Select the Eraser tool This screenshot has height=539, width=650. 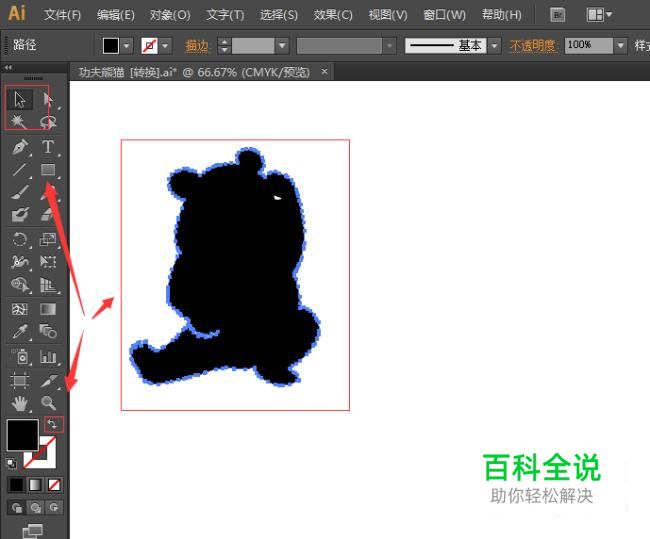48,214
